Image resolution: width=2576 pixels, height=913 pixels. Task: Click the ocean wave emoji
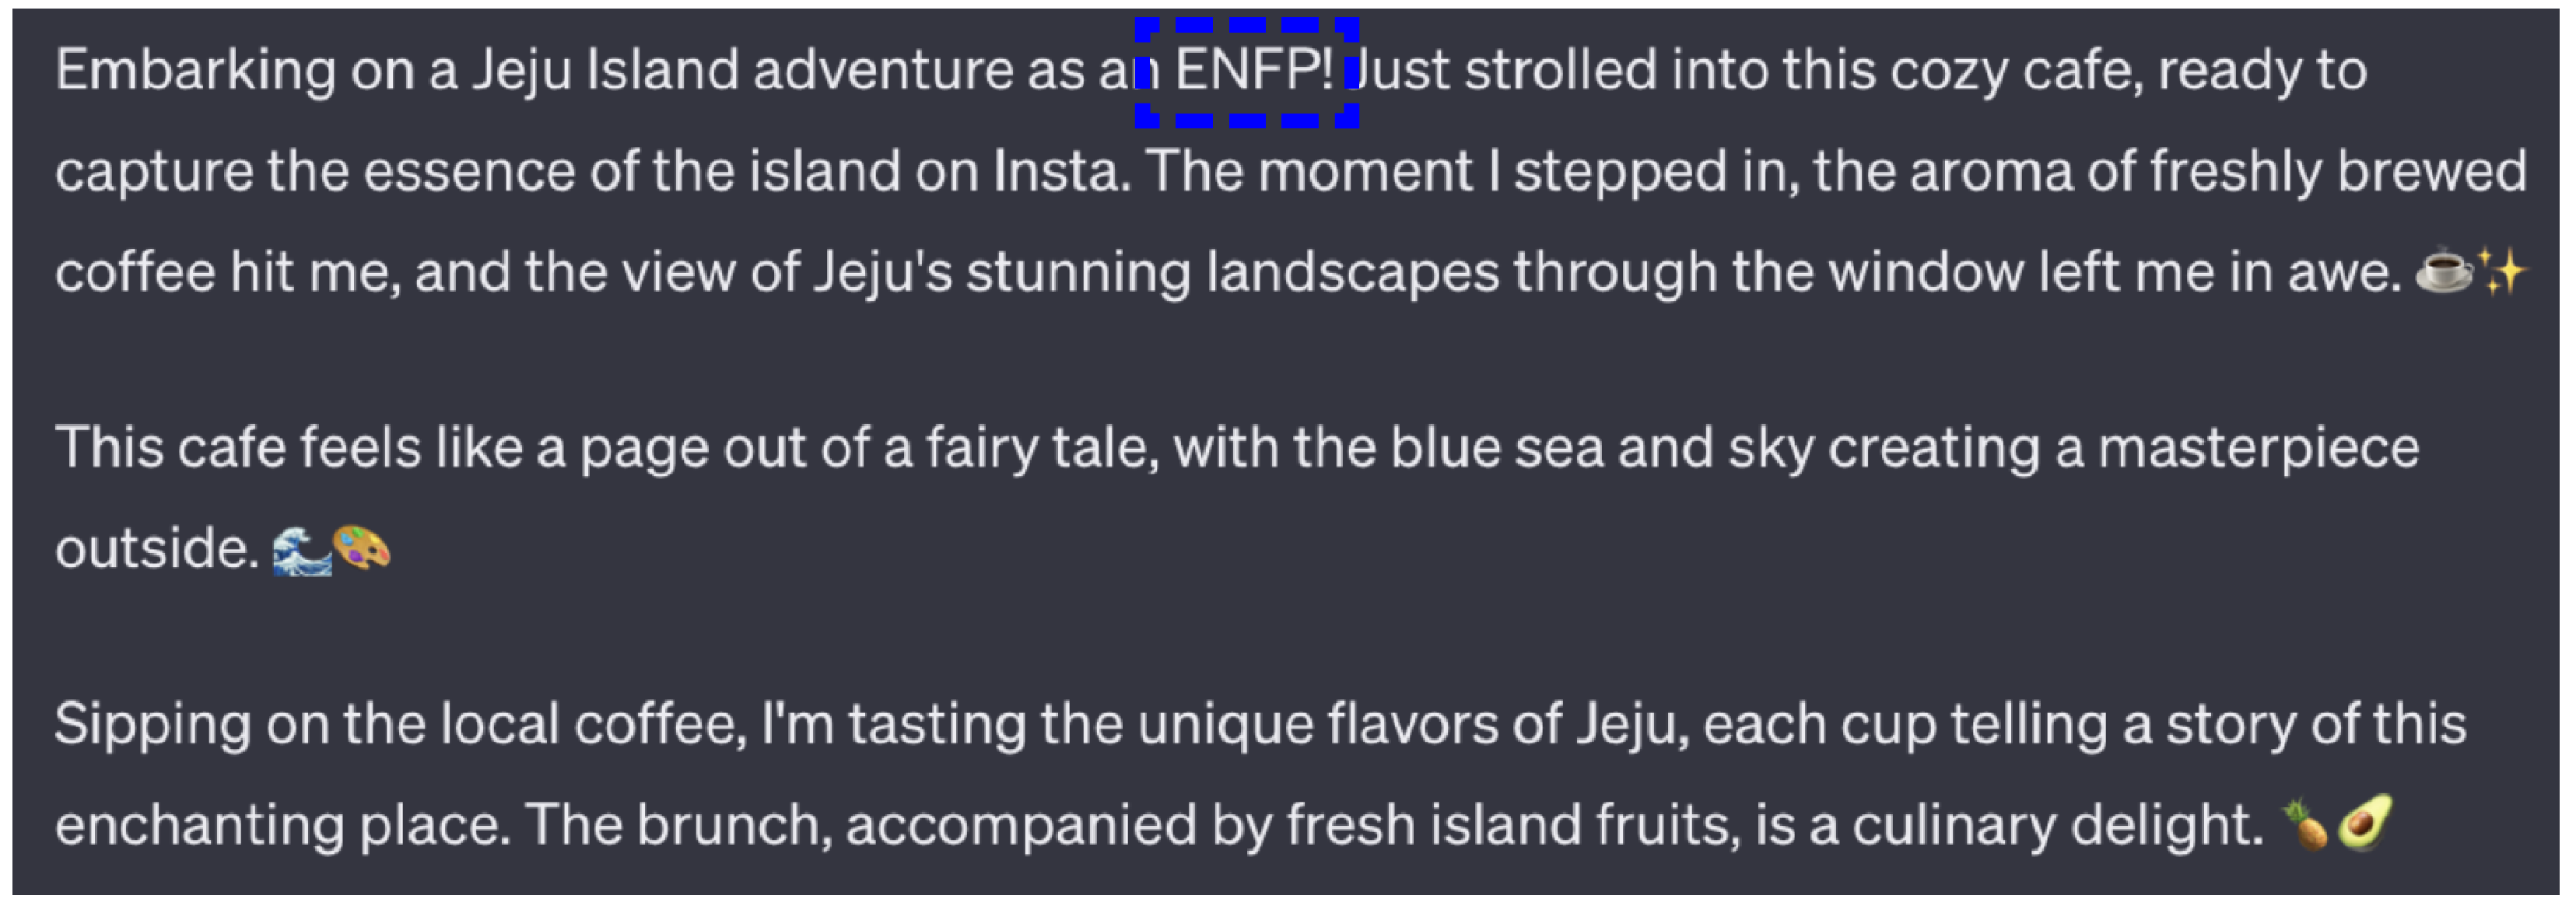[x=302, y=550]
